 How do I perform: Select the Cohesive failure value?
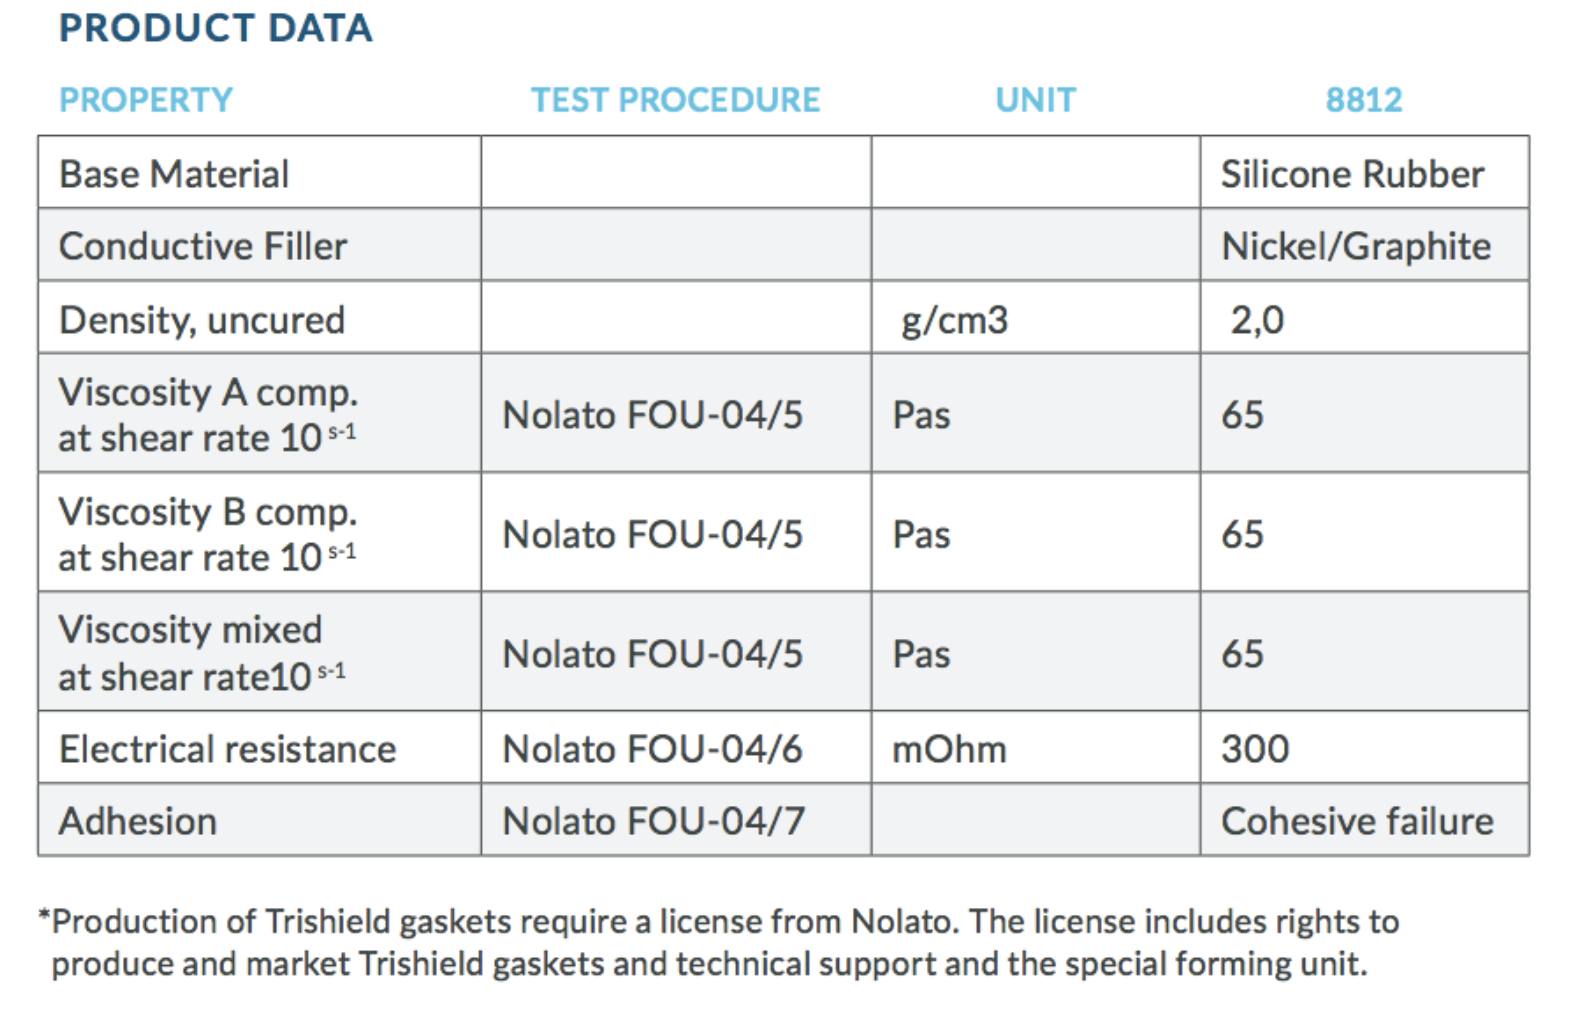tap(1357, 821)
